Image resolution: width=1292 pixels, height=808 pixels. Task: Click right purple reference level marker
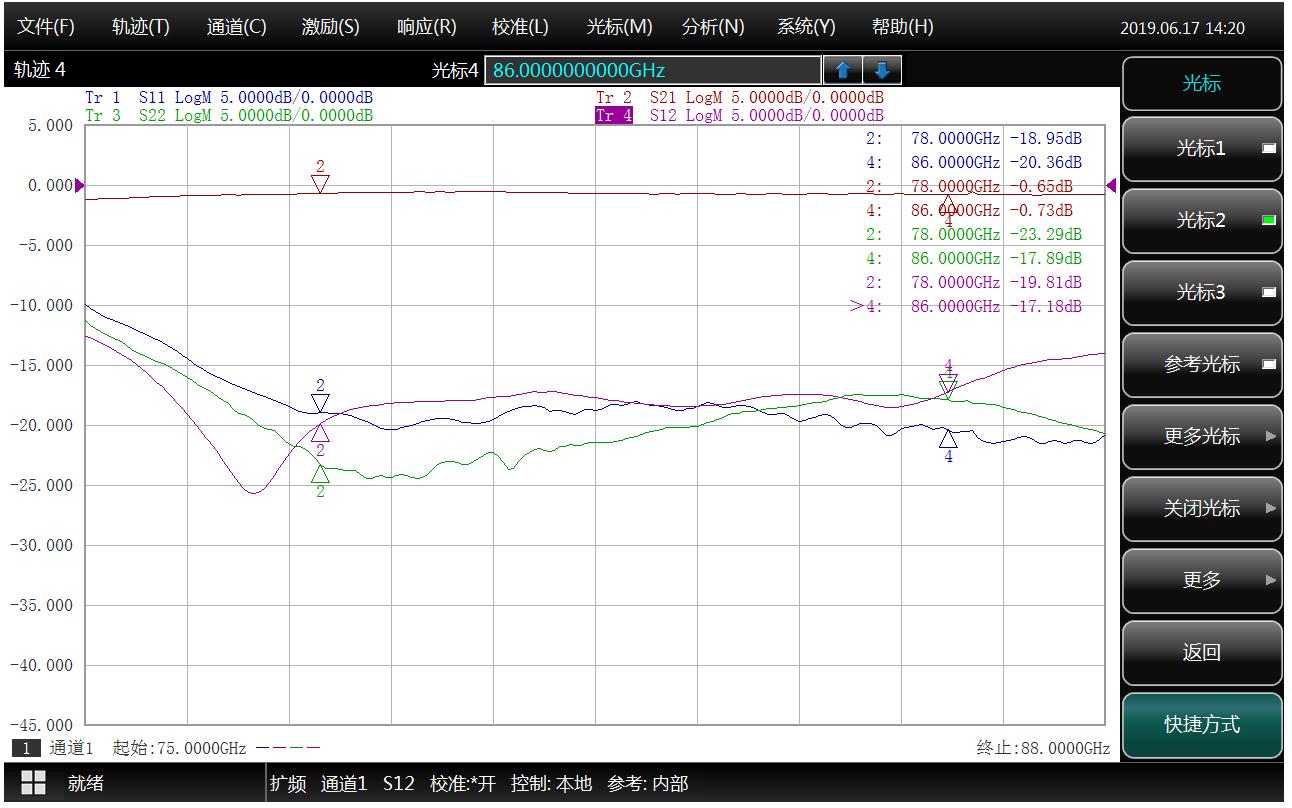click(1111, 185)
